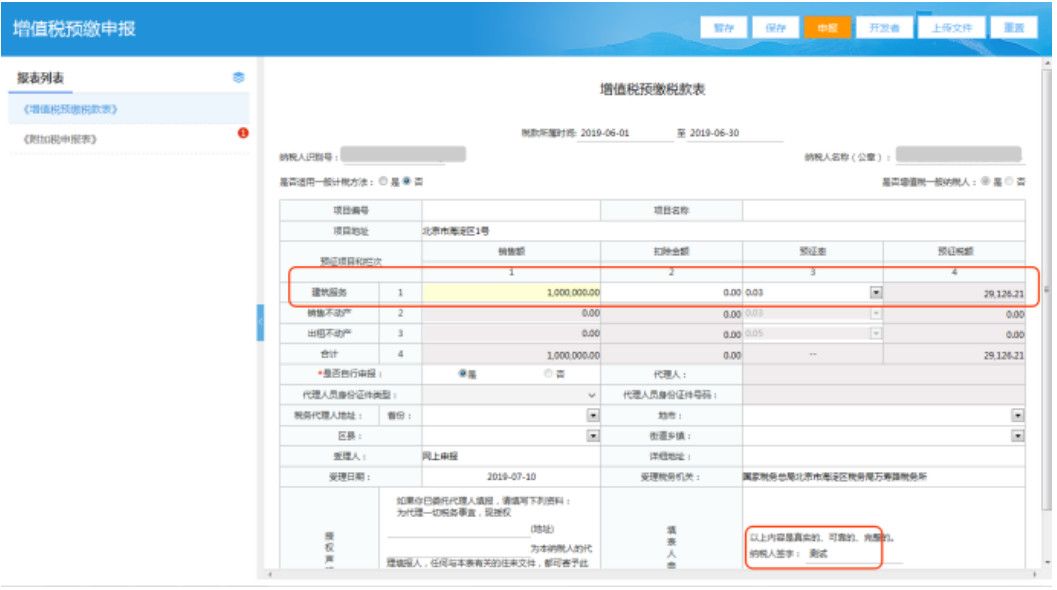Click the 建筑服务 销售额 field 1,000,000.00
This screenshot has width=1057, height=590.
pos(511,293)
